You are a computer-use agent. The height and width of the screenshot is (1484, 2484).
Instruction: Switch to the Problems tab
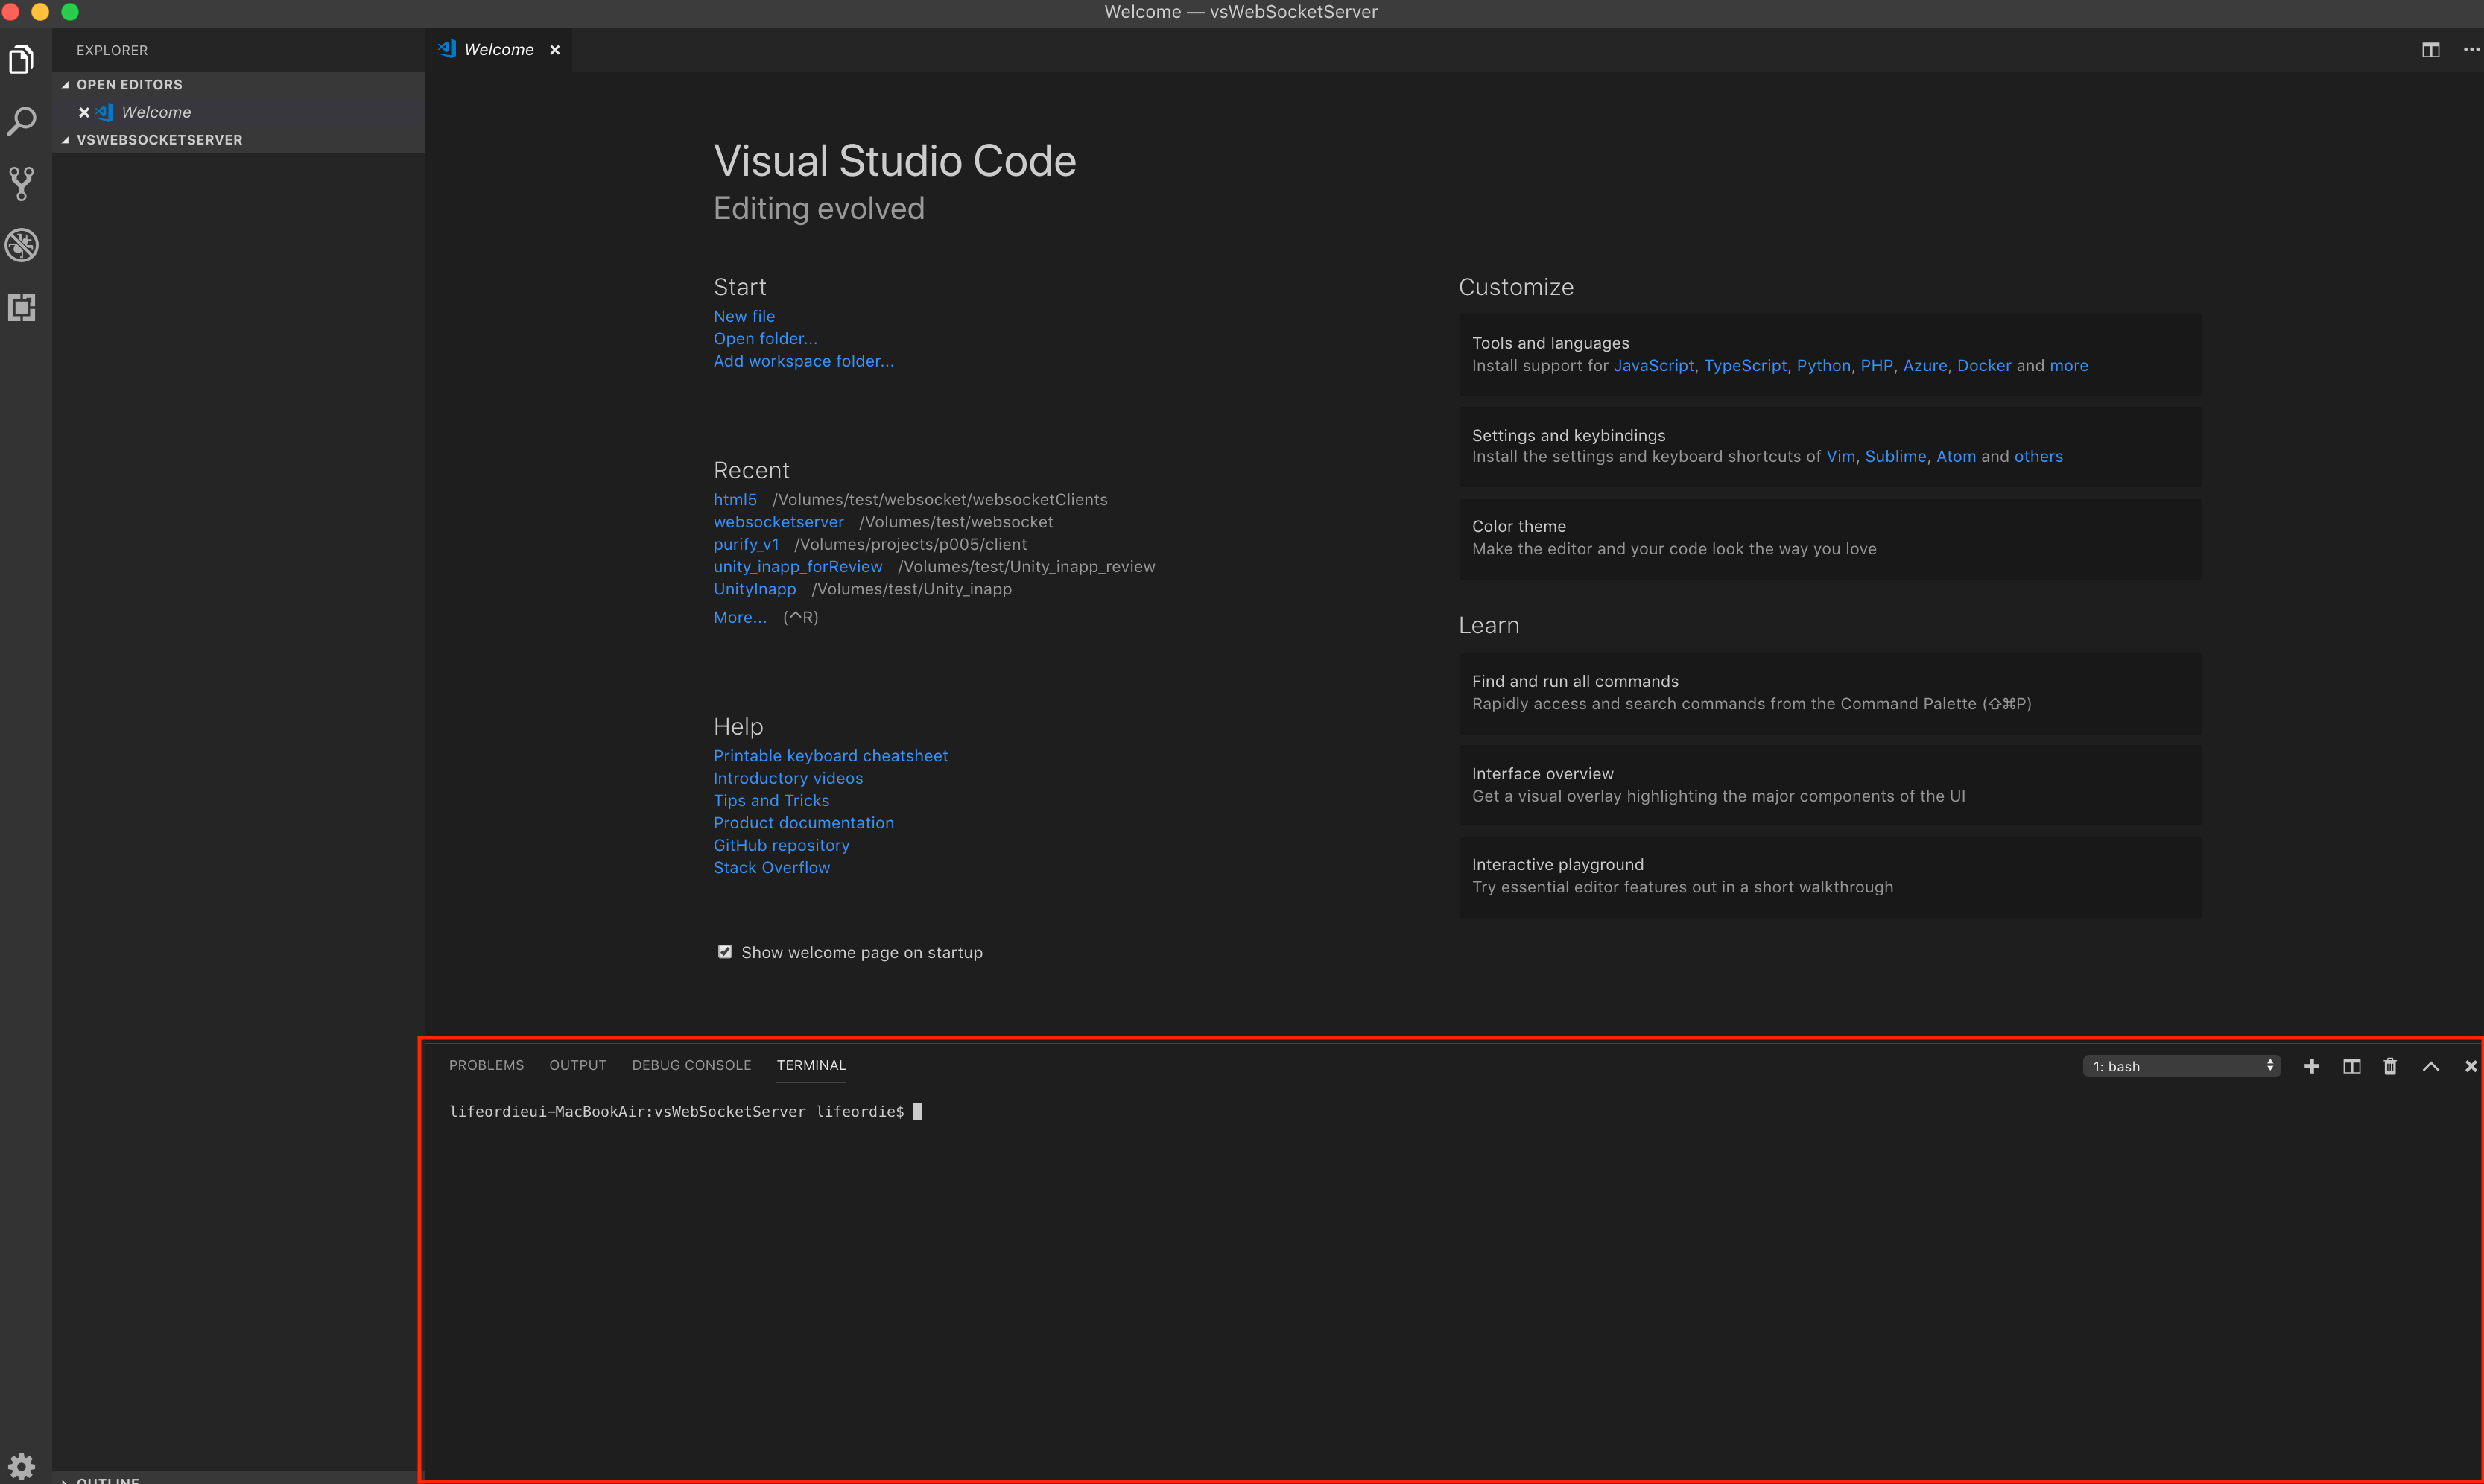(x=486, y=1065)
